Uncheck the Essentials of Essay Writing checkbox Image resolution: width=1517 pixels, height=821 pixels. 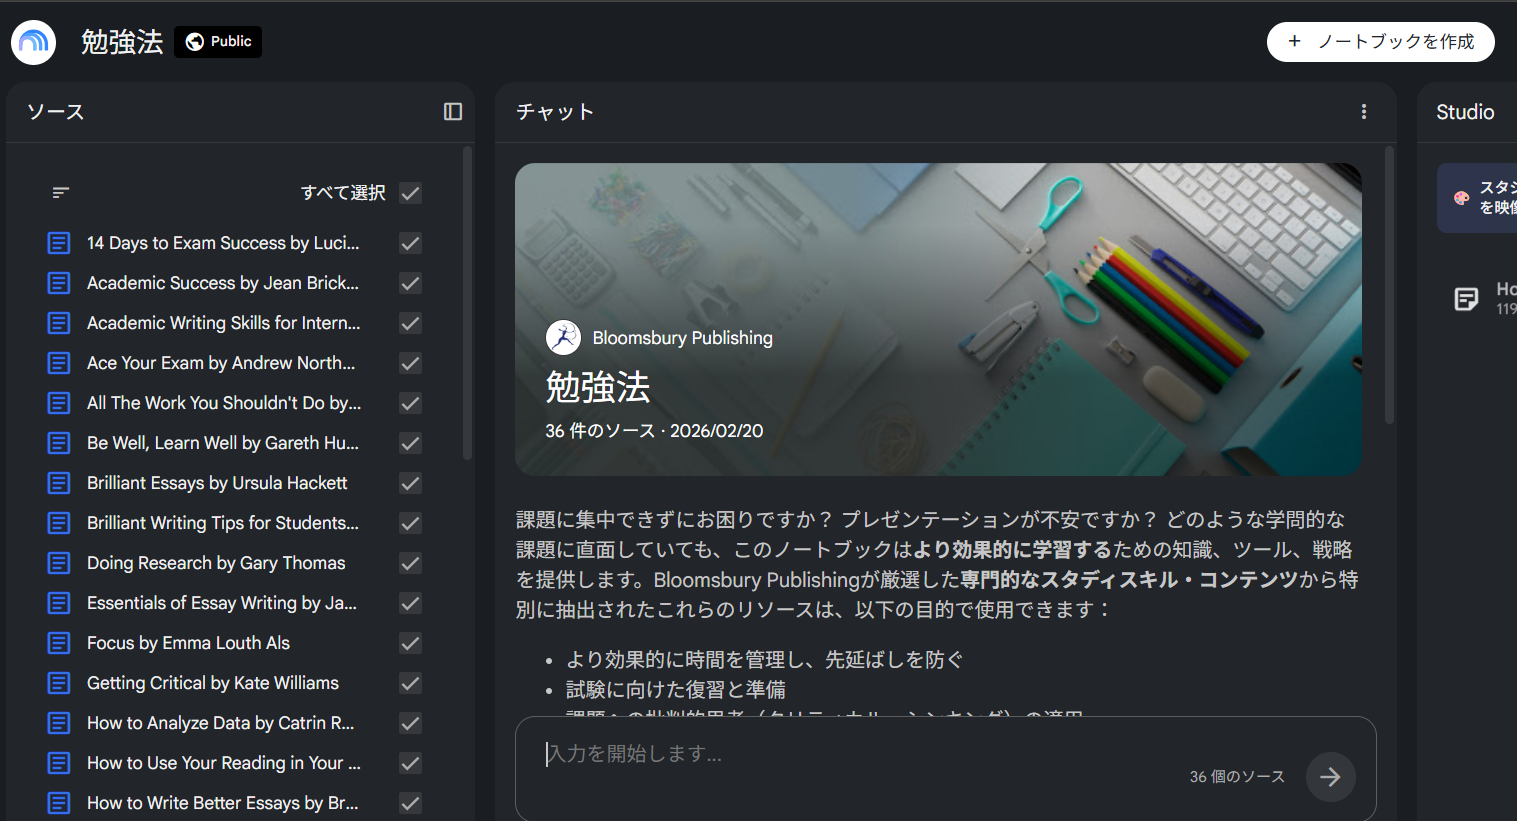(410, 603)
